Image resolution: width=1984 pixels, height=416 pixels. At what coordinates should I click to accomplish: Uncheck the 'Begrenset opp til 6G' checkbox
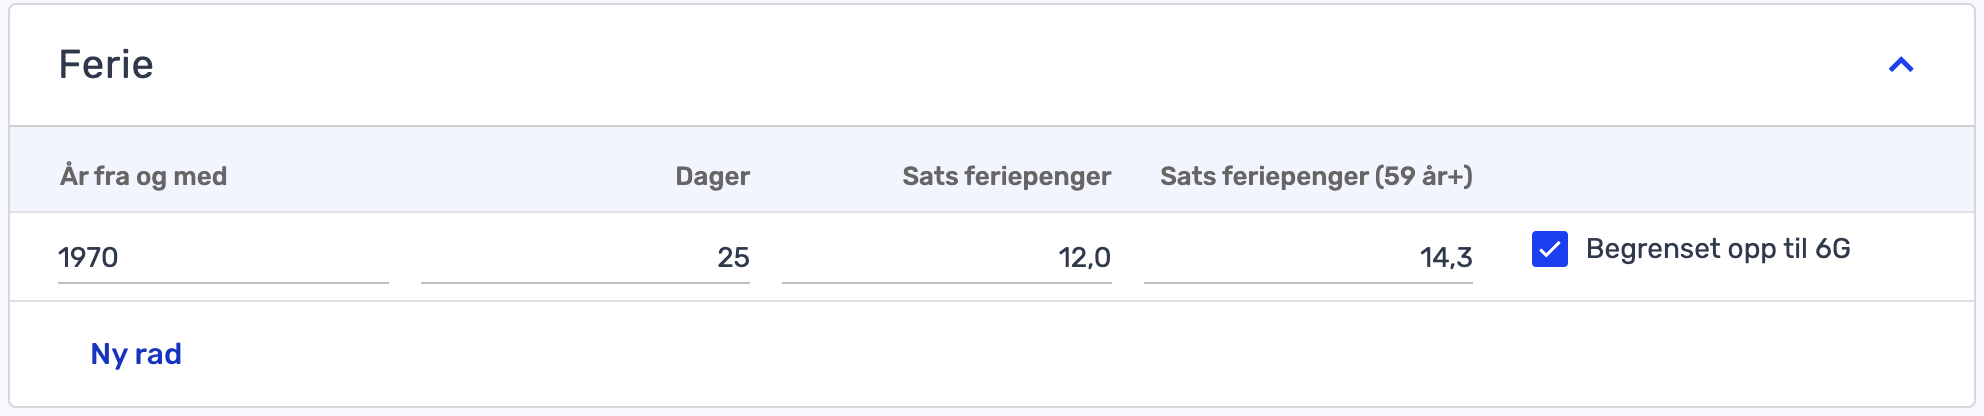pyautogui.click(x=1549, y=249)
